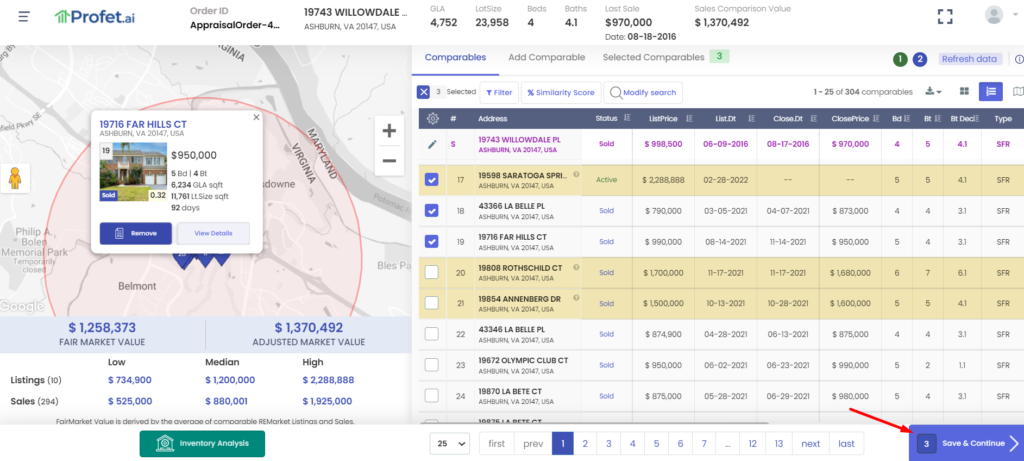
Task: Zoom out on the map
Action: click(x=390, y=160)
